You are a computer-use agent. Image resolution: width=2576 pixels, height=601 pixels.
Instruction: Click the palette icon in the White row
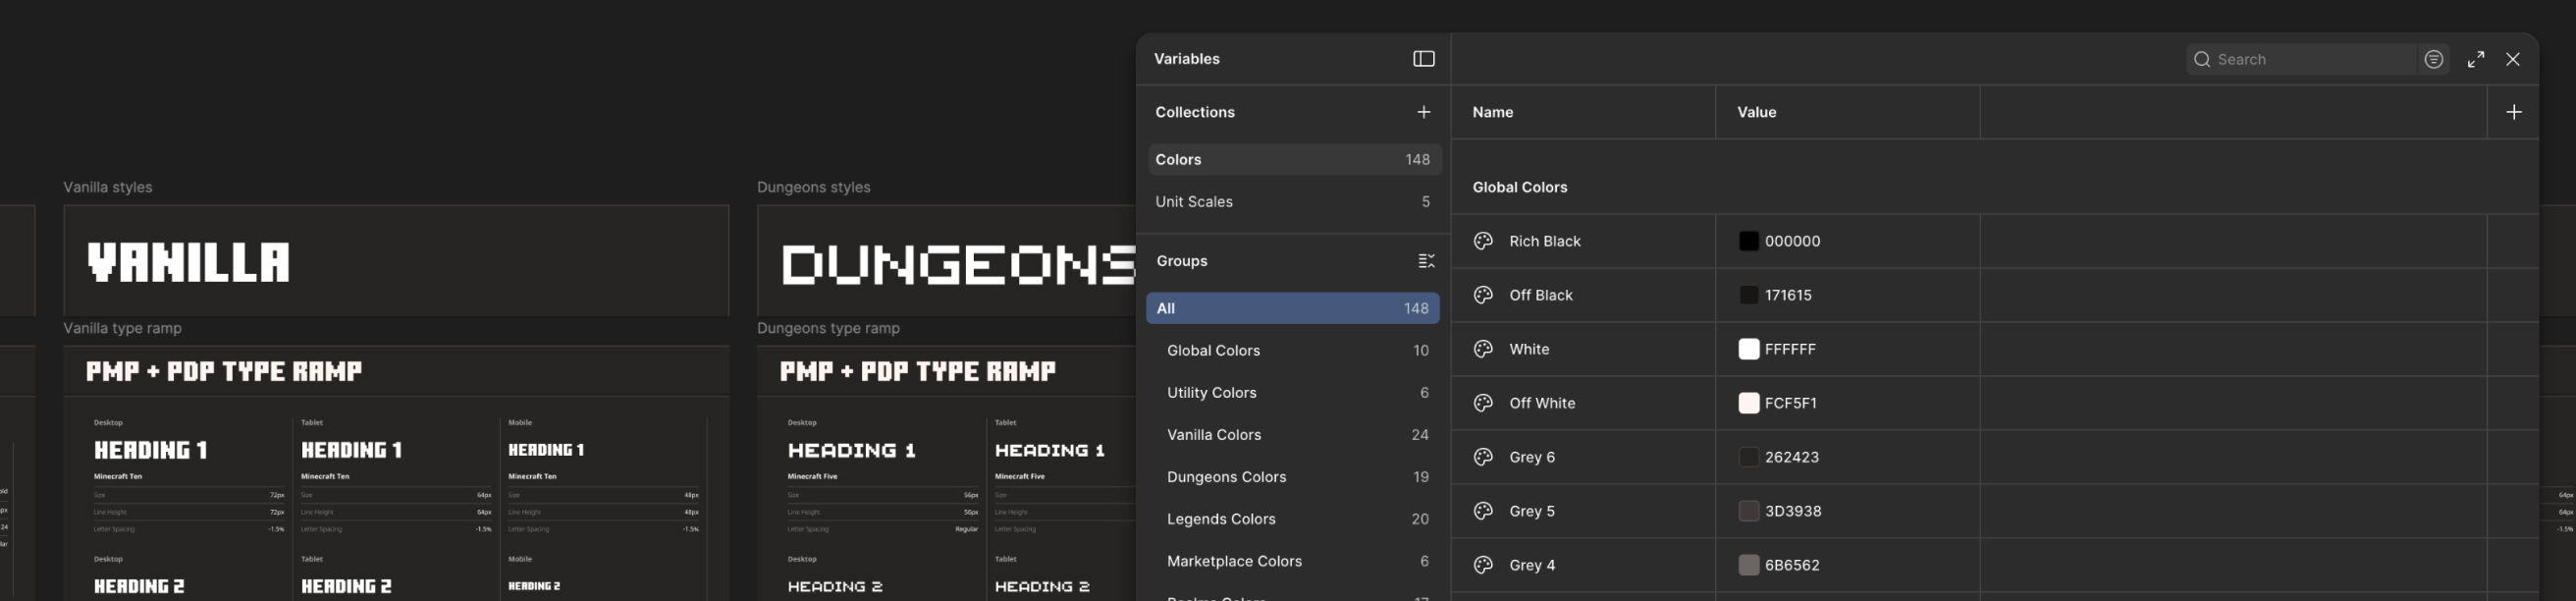1483,349
